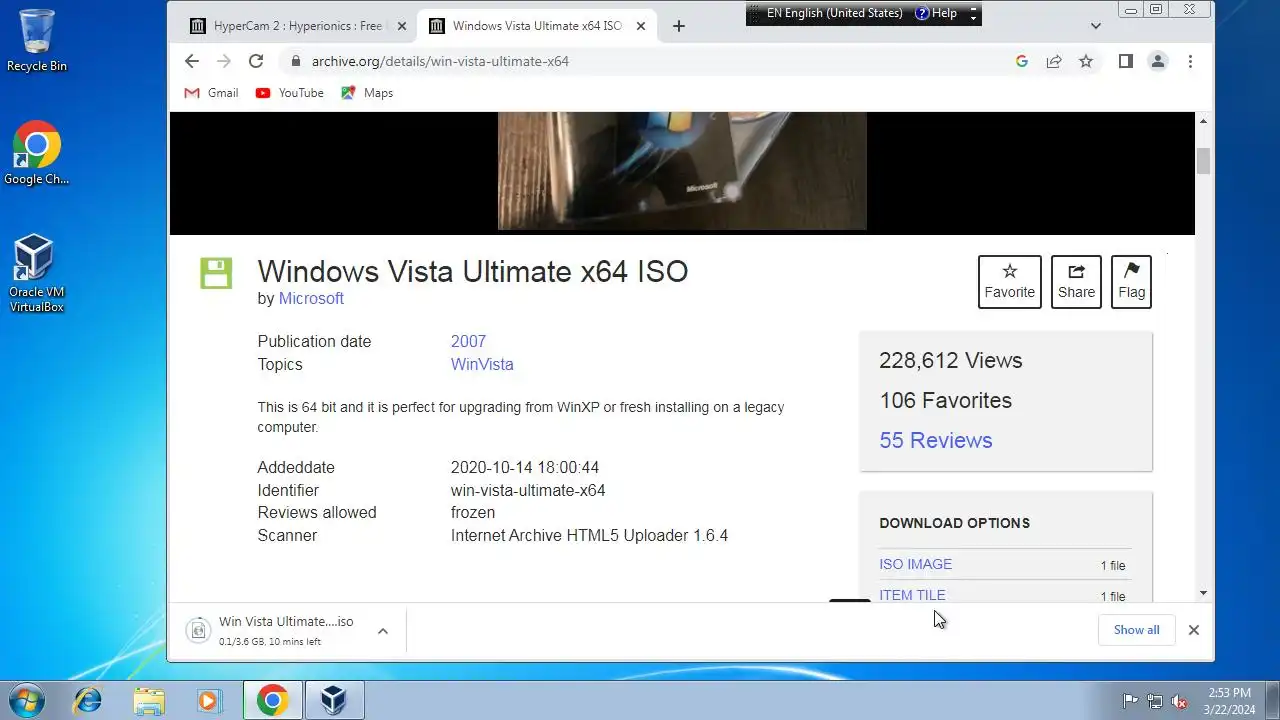Click the network tray icon

1155,701
